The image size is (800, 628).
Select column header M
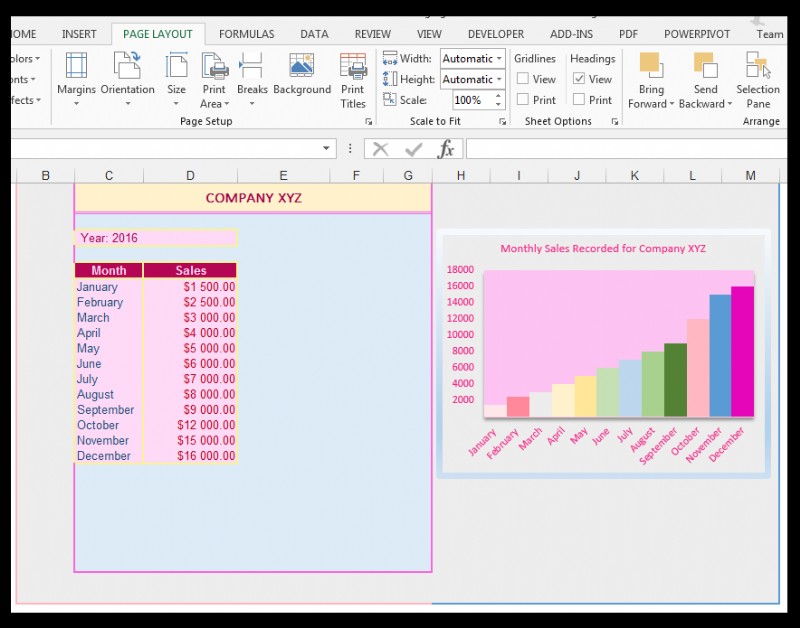tap(750, 174)
